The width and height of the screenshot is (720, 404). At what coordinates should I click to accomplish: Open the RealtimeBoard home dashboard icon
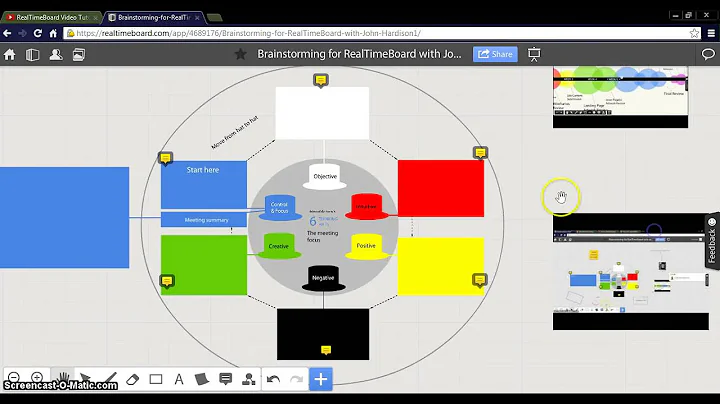10,55
